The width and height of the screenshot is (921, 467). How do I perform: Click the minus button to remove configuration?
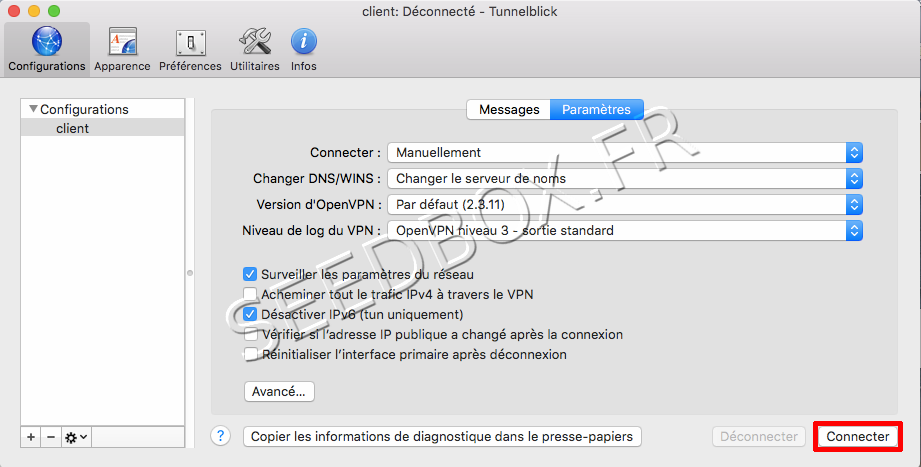point(51,437)
